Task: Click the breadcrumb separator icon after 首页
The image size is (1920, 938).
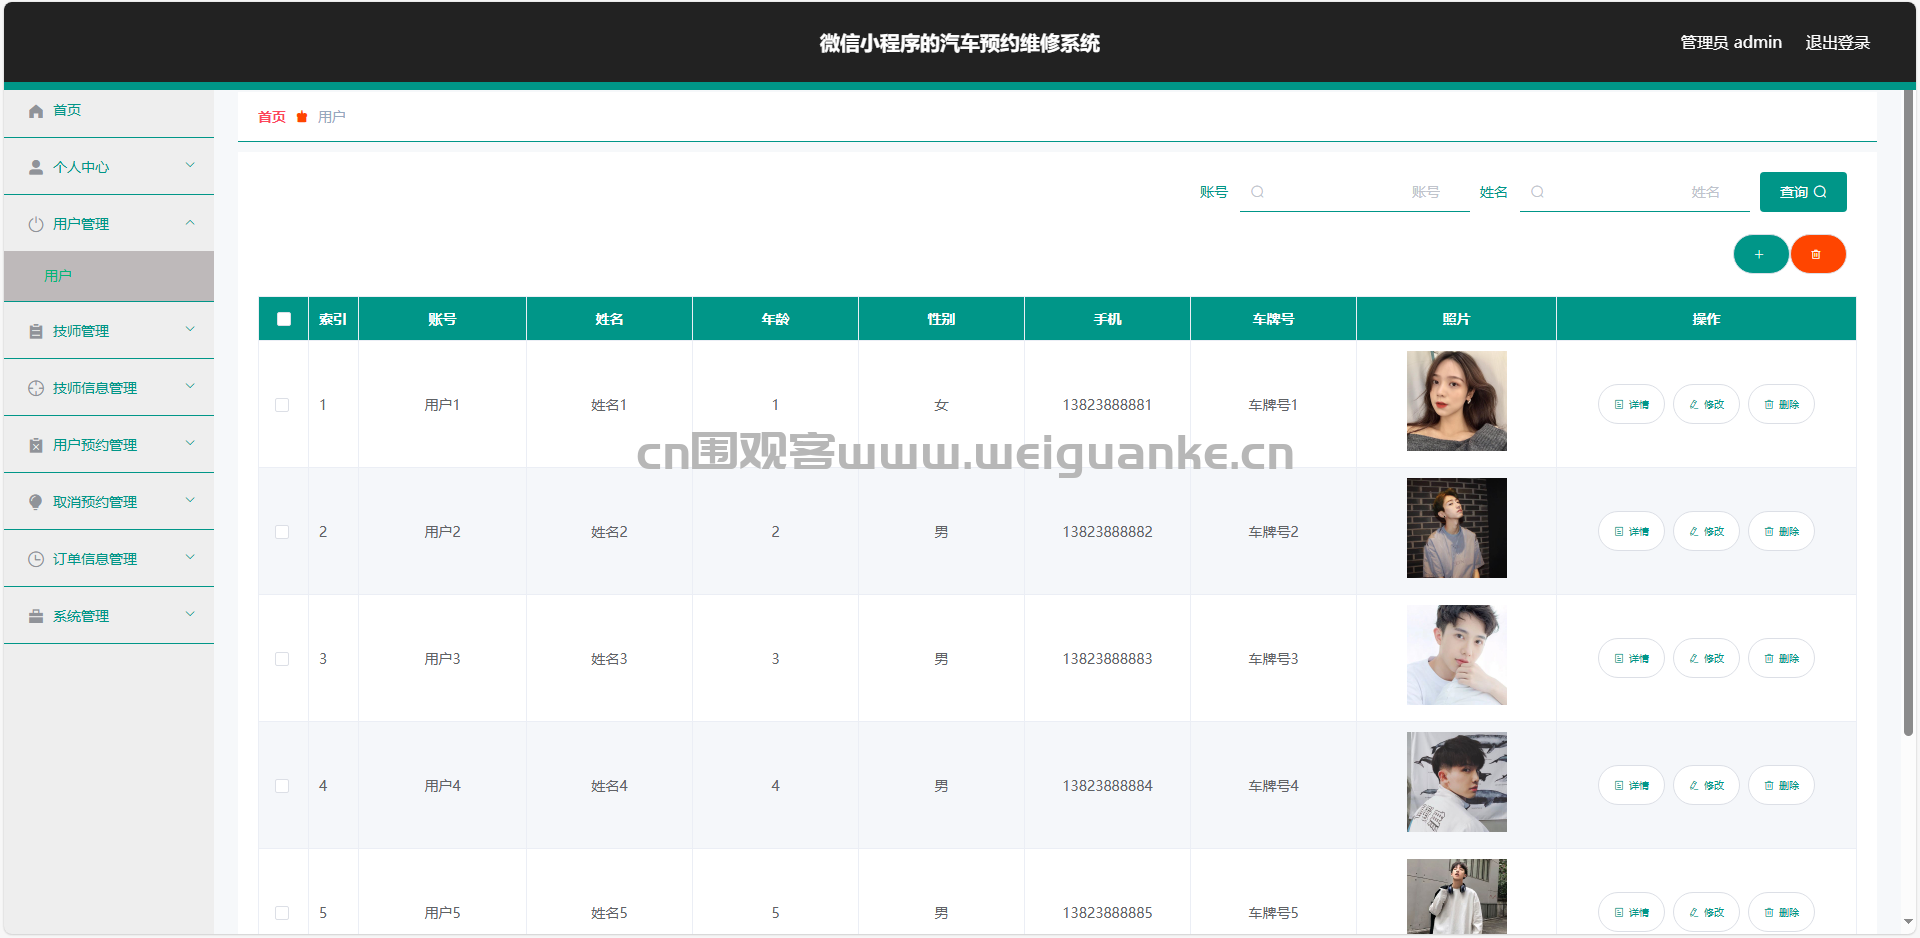Action: [x=302, y=117]
